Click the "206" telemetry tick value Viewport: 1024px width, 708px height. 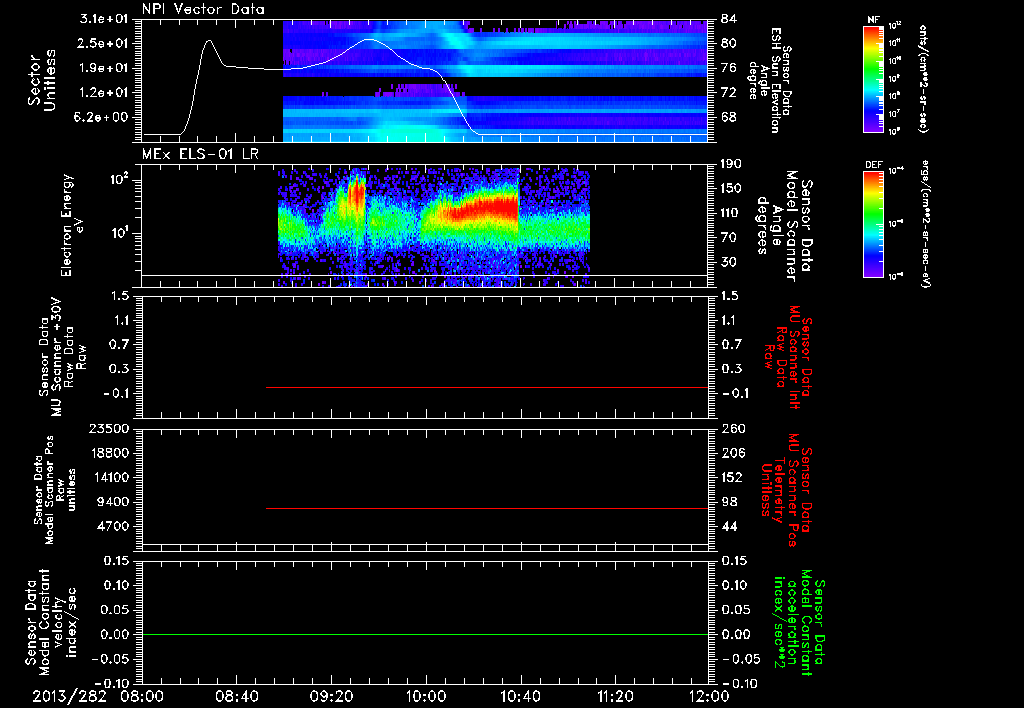(732, 453)
